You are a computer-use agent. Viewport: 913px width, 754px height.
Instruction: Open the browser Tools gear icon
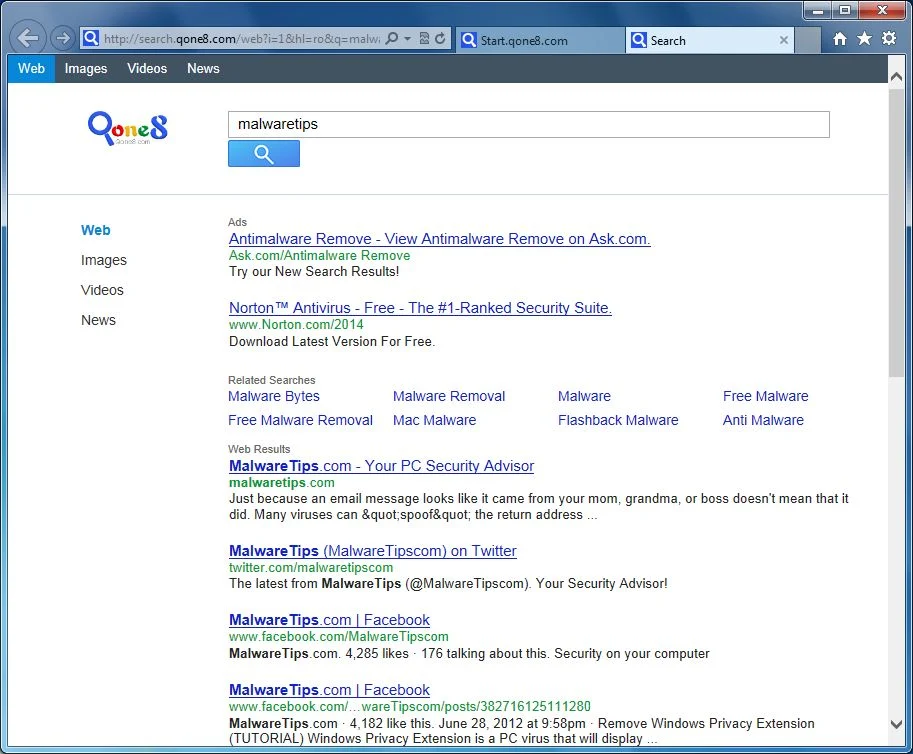coord(889,38)
